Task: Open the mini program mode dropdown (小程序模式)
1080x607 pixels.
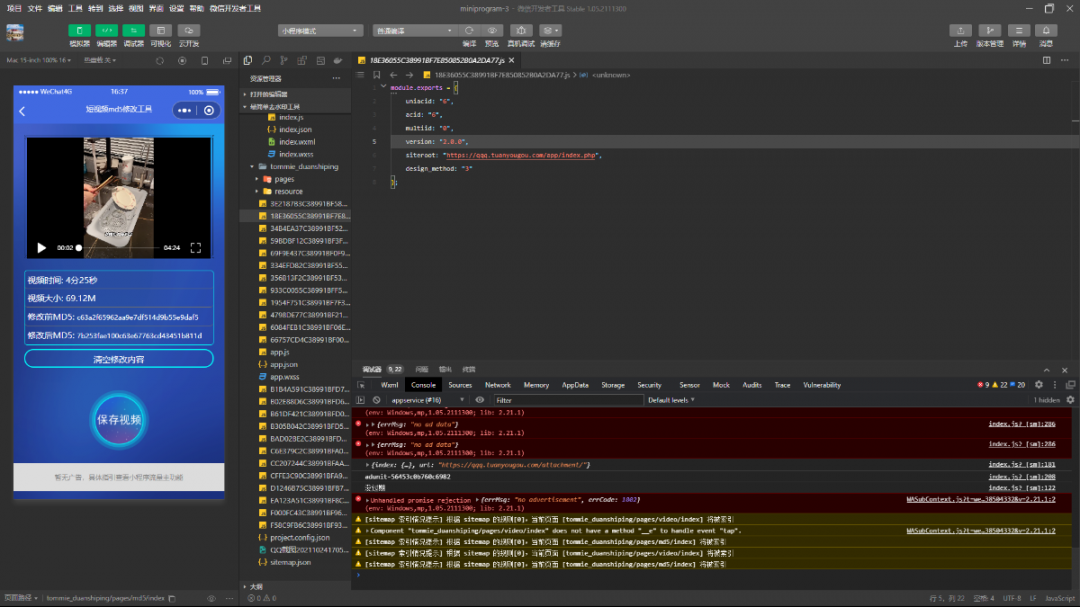Action: pos(320,30)
